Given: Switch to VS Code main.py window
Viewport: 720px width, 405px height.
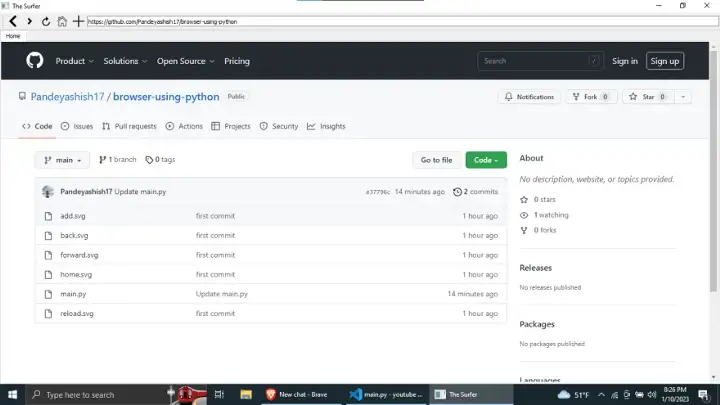Looking at the screenshot, I should click(x=386, y=394).
